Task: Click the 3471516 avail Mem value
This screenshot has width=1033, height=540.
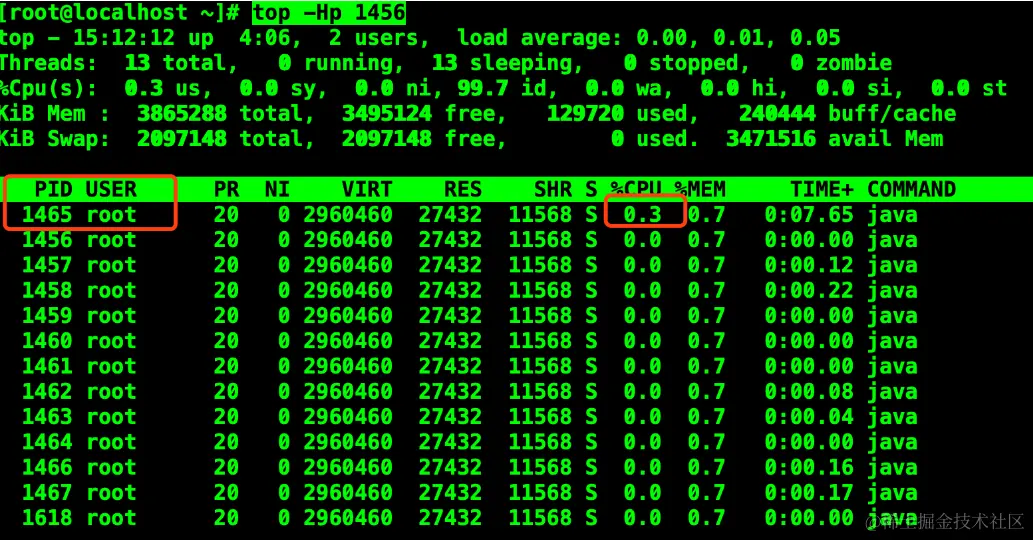Action: click(x=835, y=139)
